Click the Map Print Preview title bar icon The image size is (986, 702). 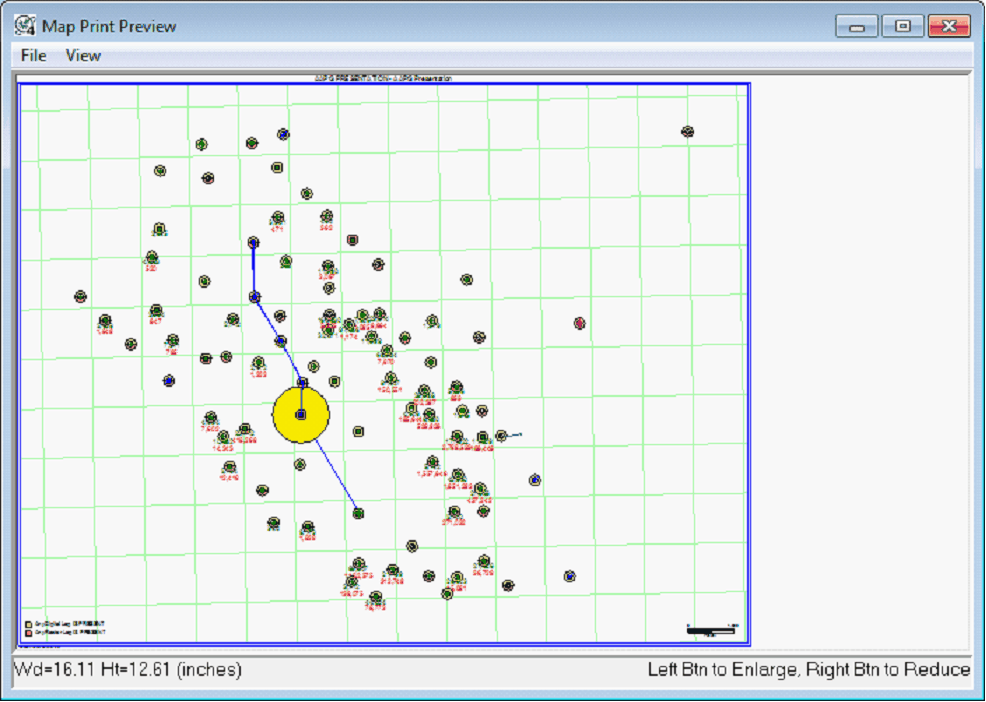[25, 25]
